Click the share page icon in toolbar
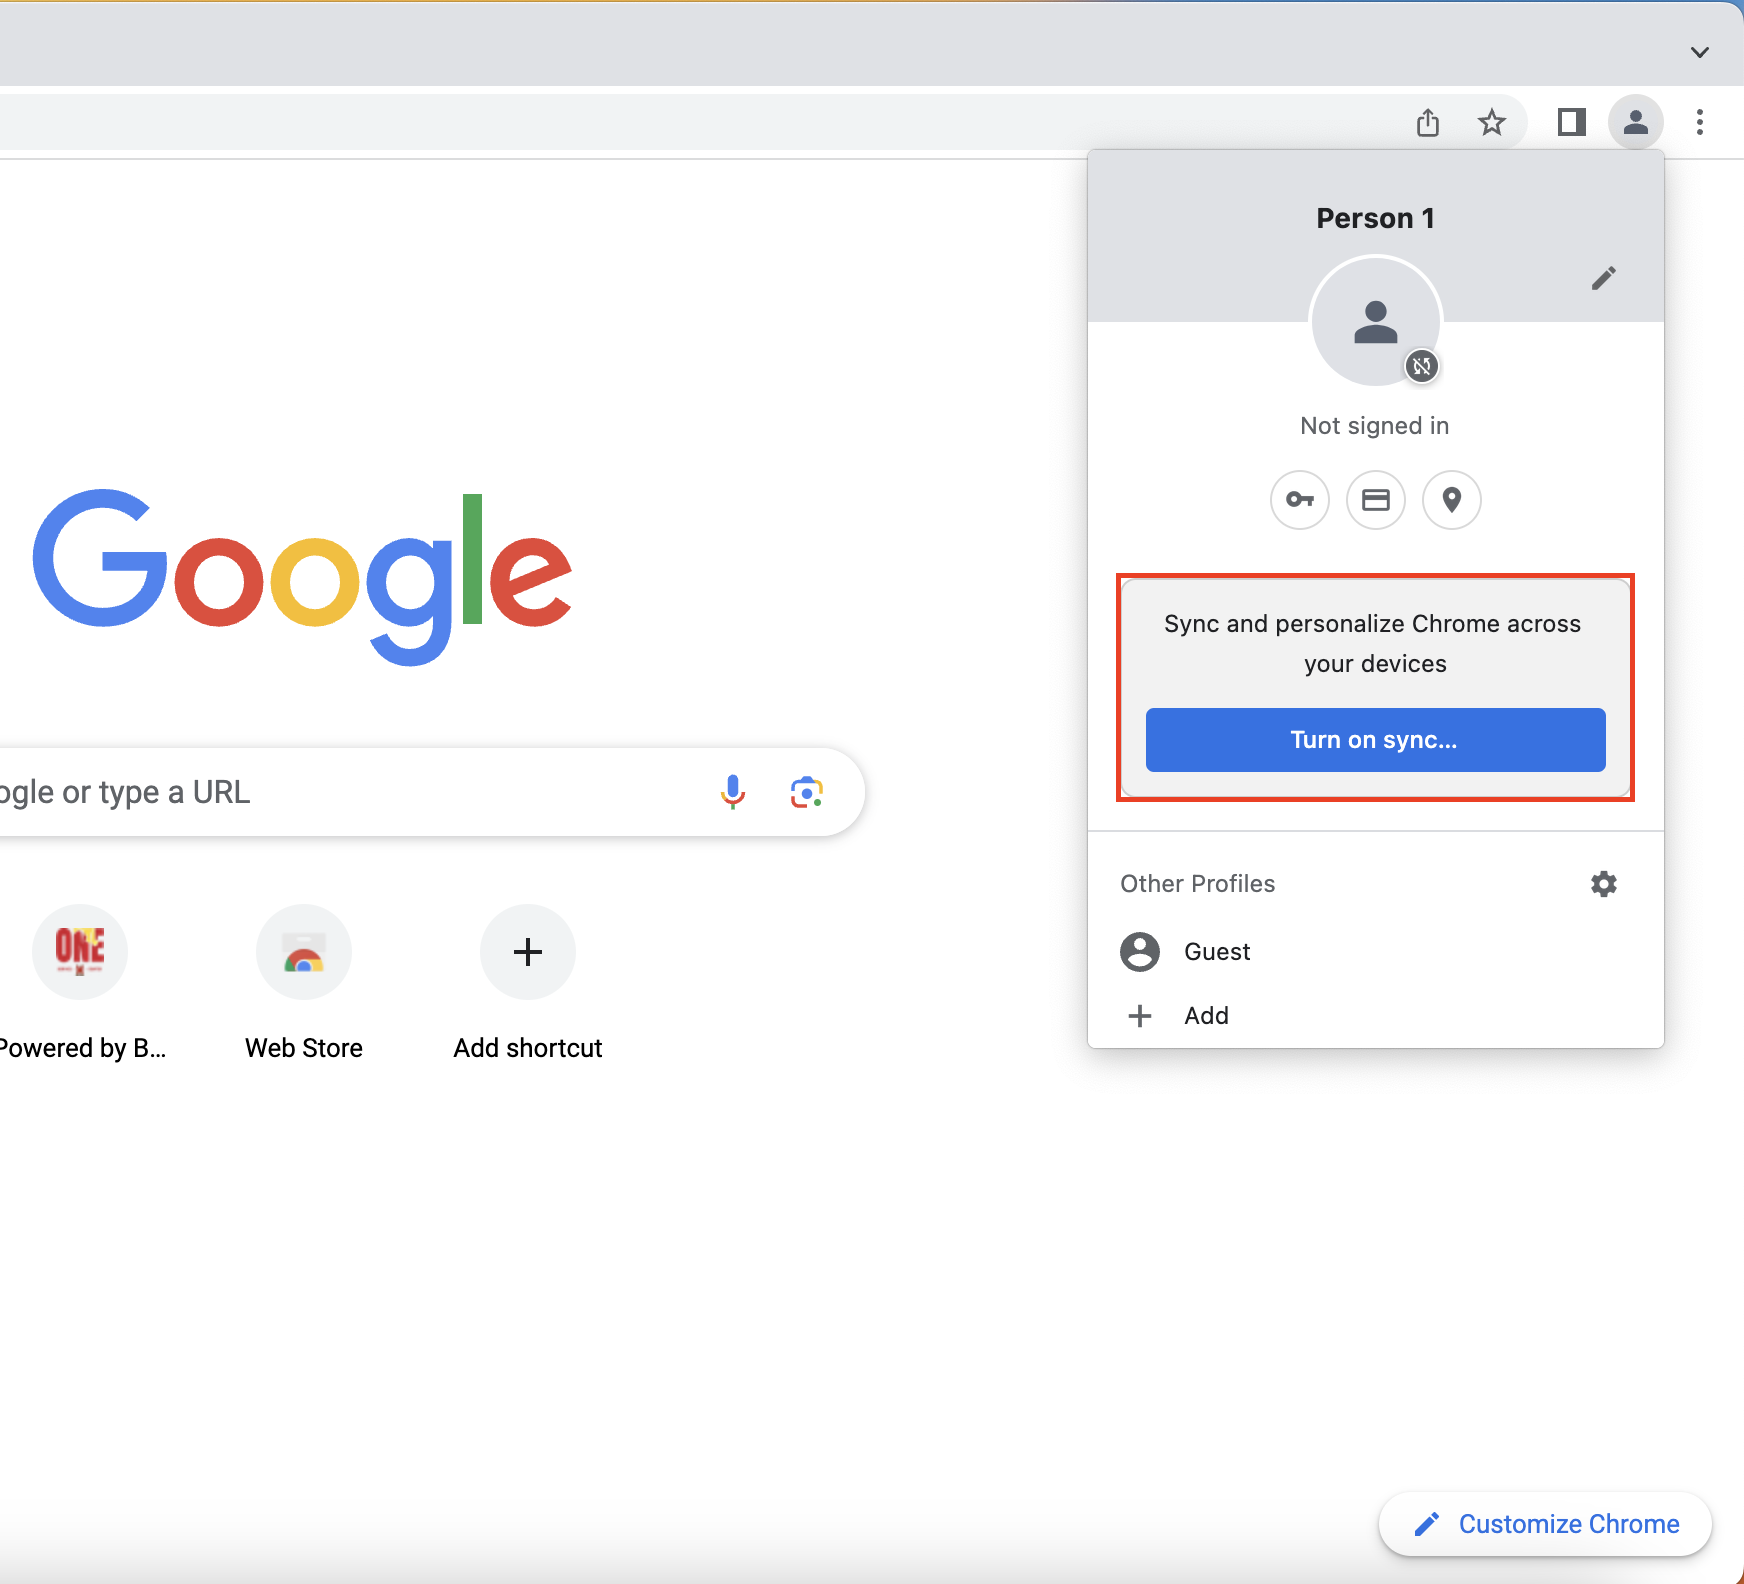The height and width of the screenshot is (1584, 1744). (x=1428, y=122)
